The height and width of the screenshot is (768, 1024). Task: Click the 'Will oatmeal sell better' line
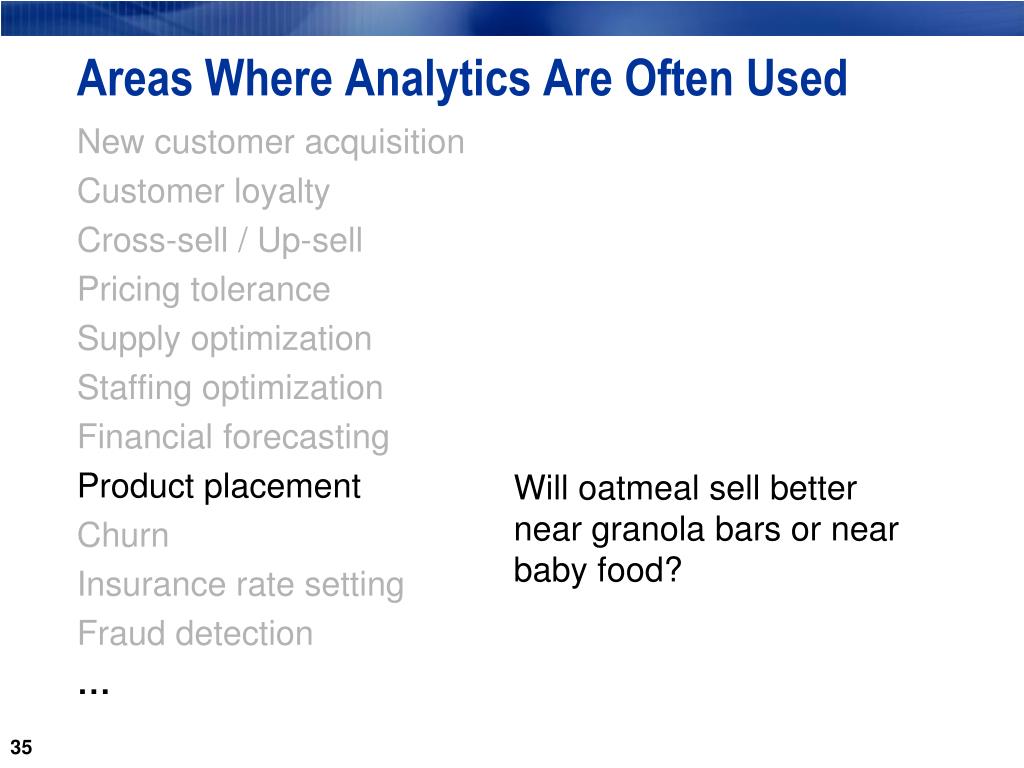coord(685,488)
